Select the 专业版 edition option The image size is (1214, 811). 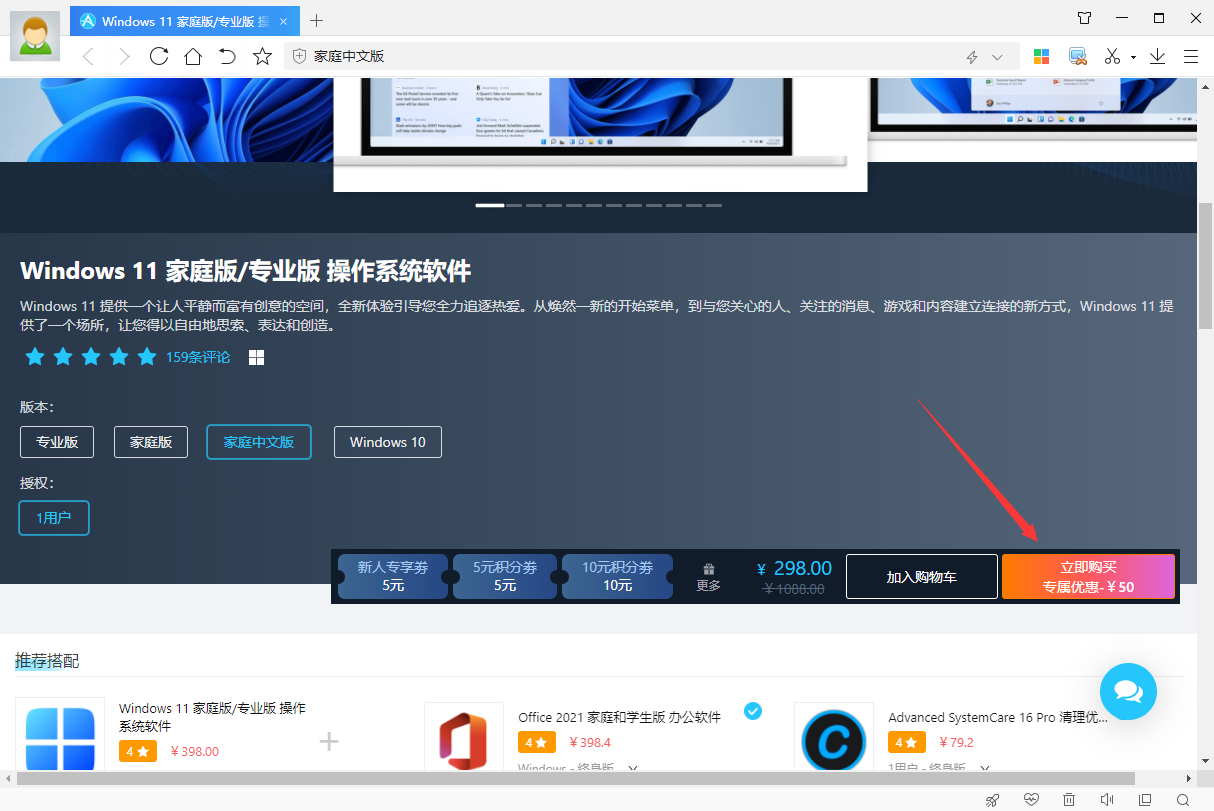point(57,442)
